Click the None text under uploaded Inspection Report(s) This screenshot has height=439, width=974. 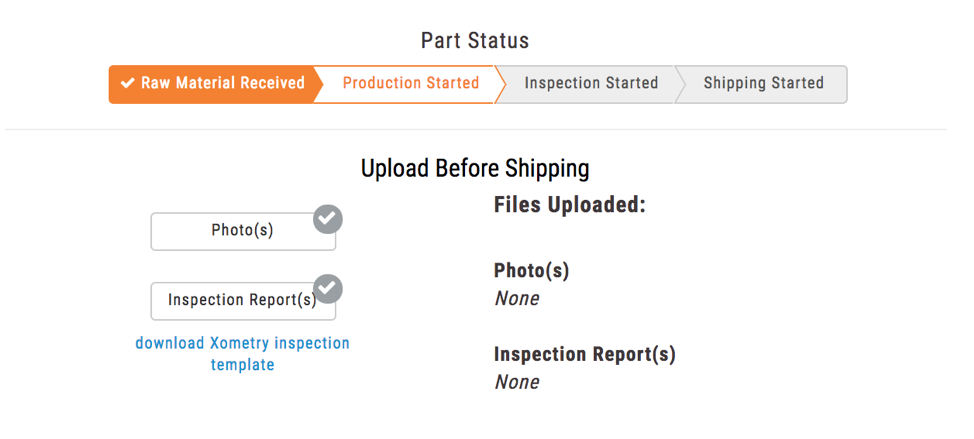[x=516, y=382]
